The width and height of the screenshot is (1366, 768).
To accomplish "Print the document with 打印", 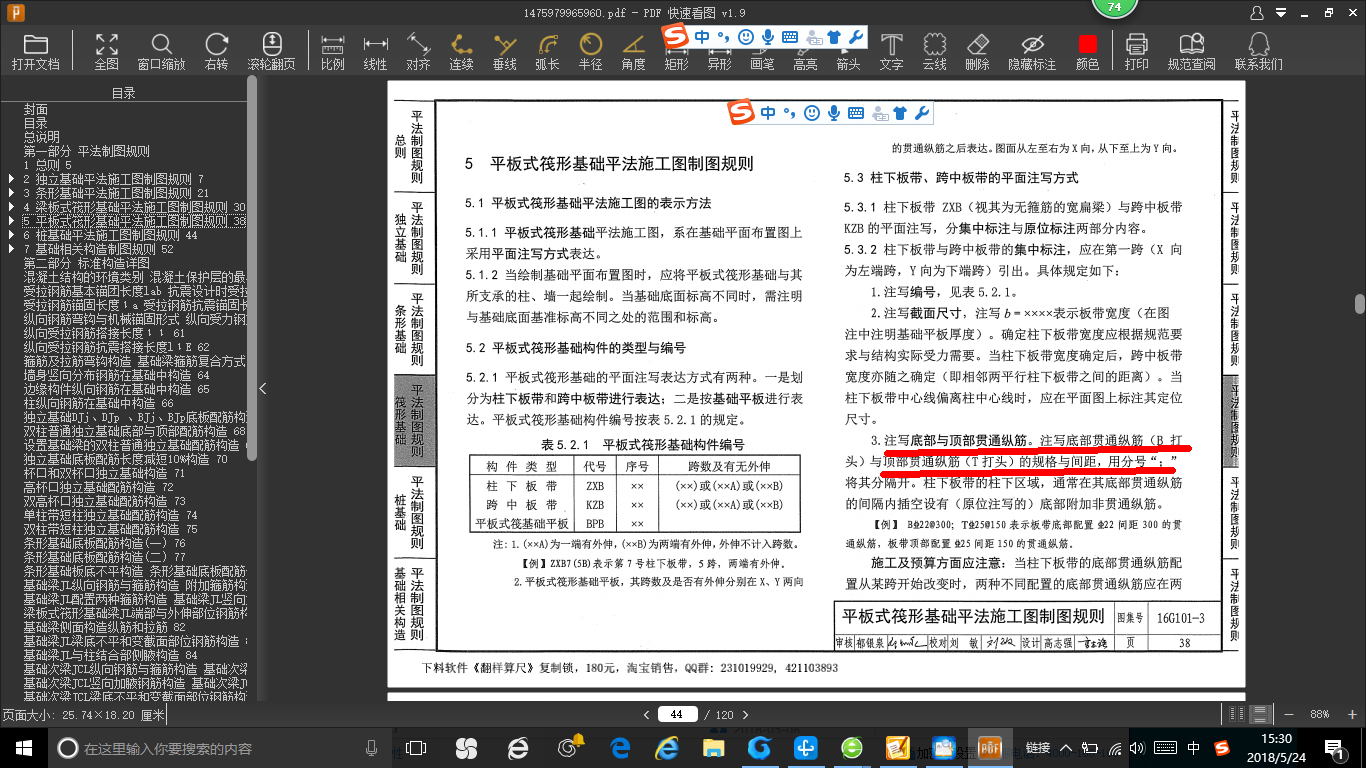I will point(1136,51).
